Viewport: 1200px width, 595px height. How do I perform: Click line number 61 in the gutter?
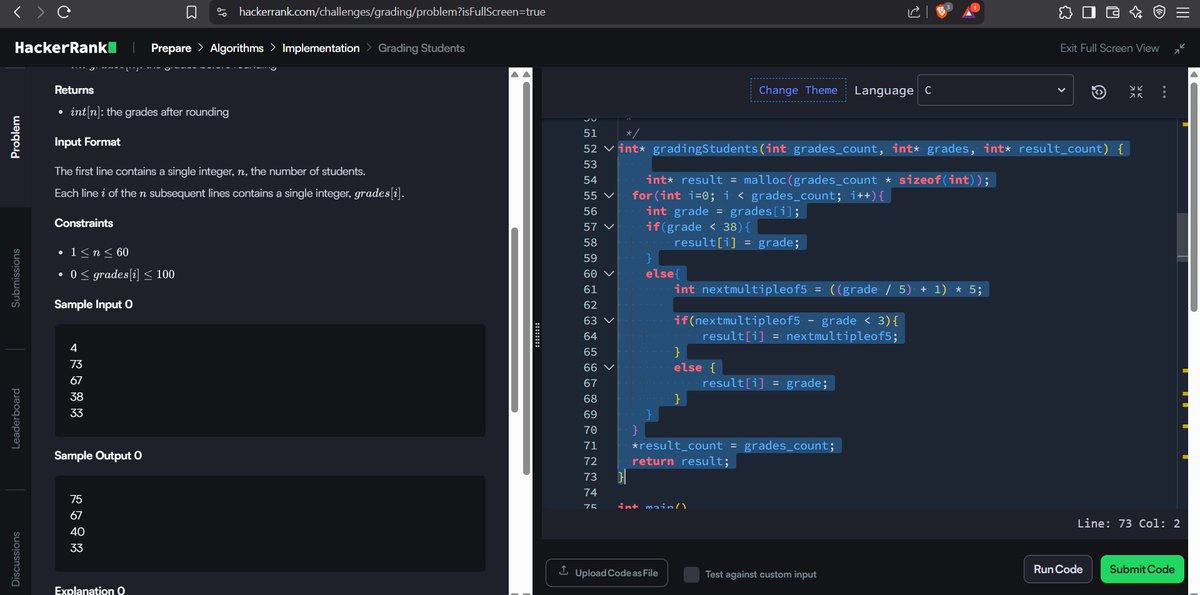pyautogui.click(x=590, y=289)
